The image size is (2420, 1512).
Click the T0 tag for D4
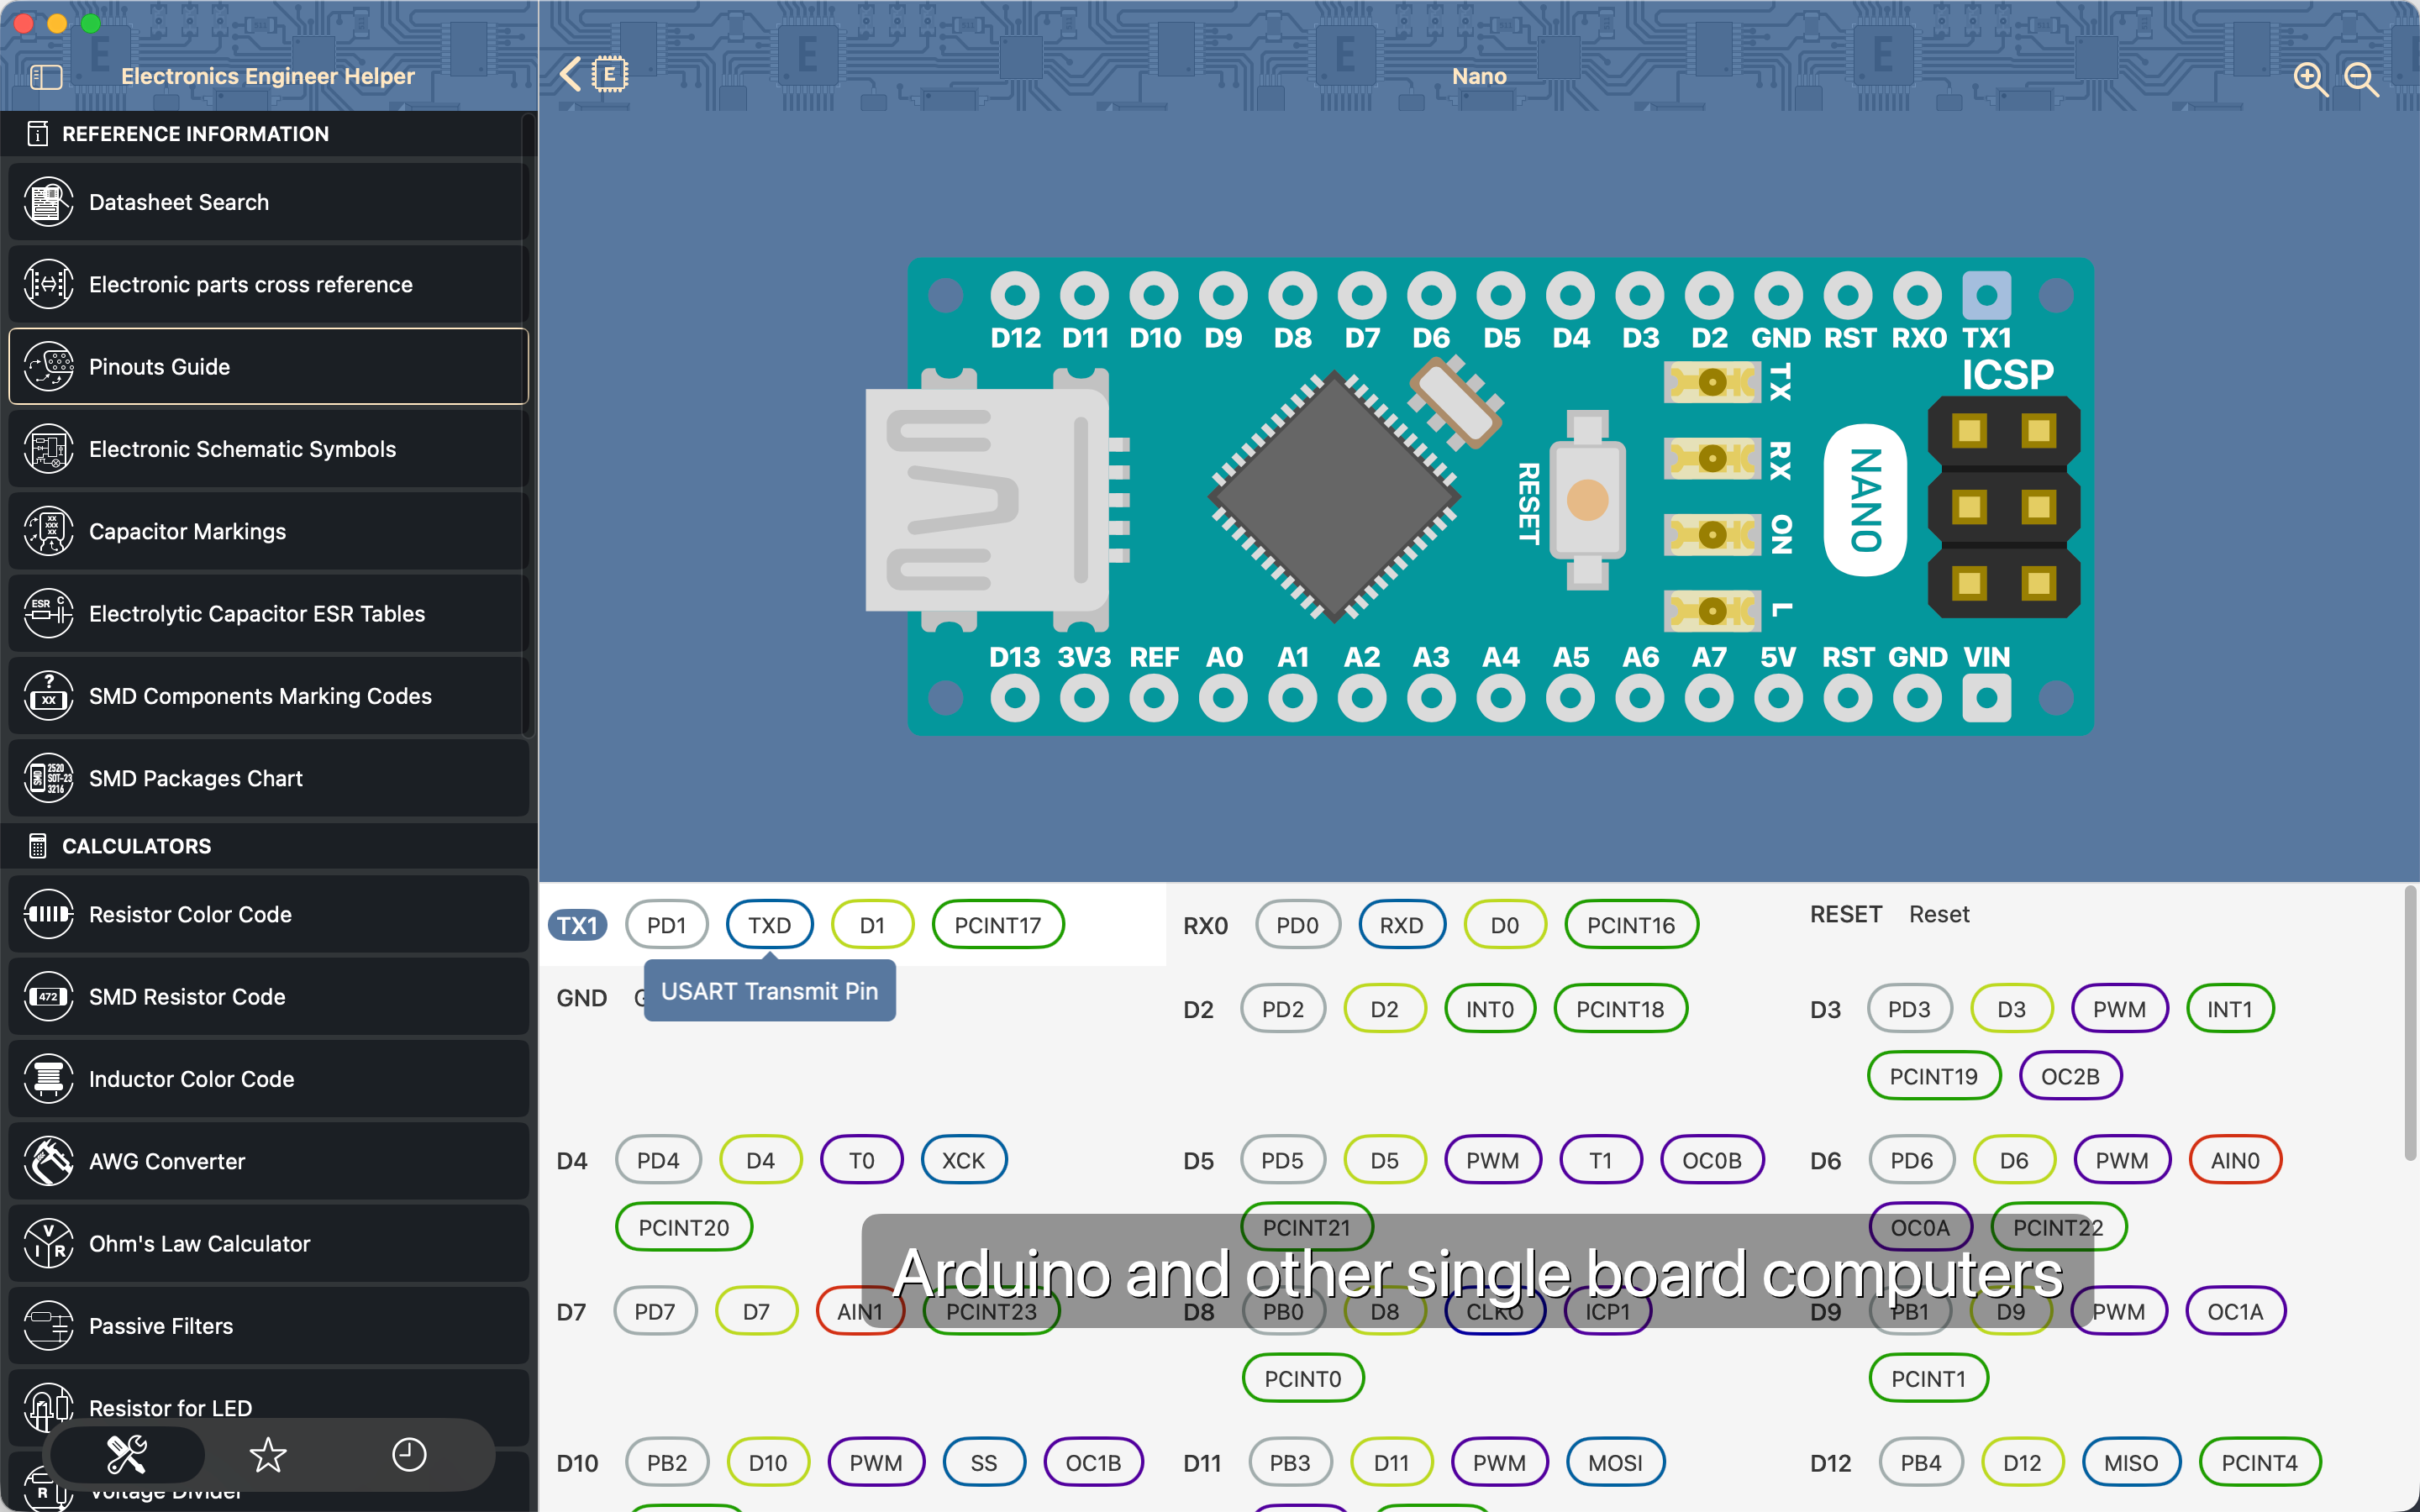[861, 1160]
